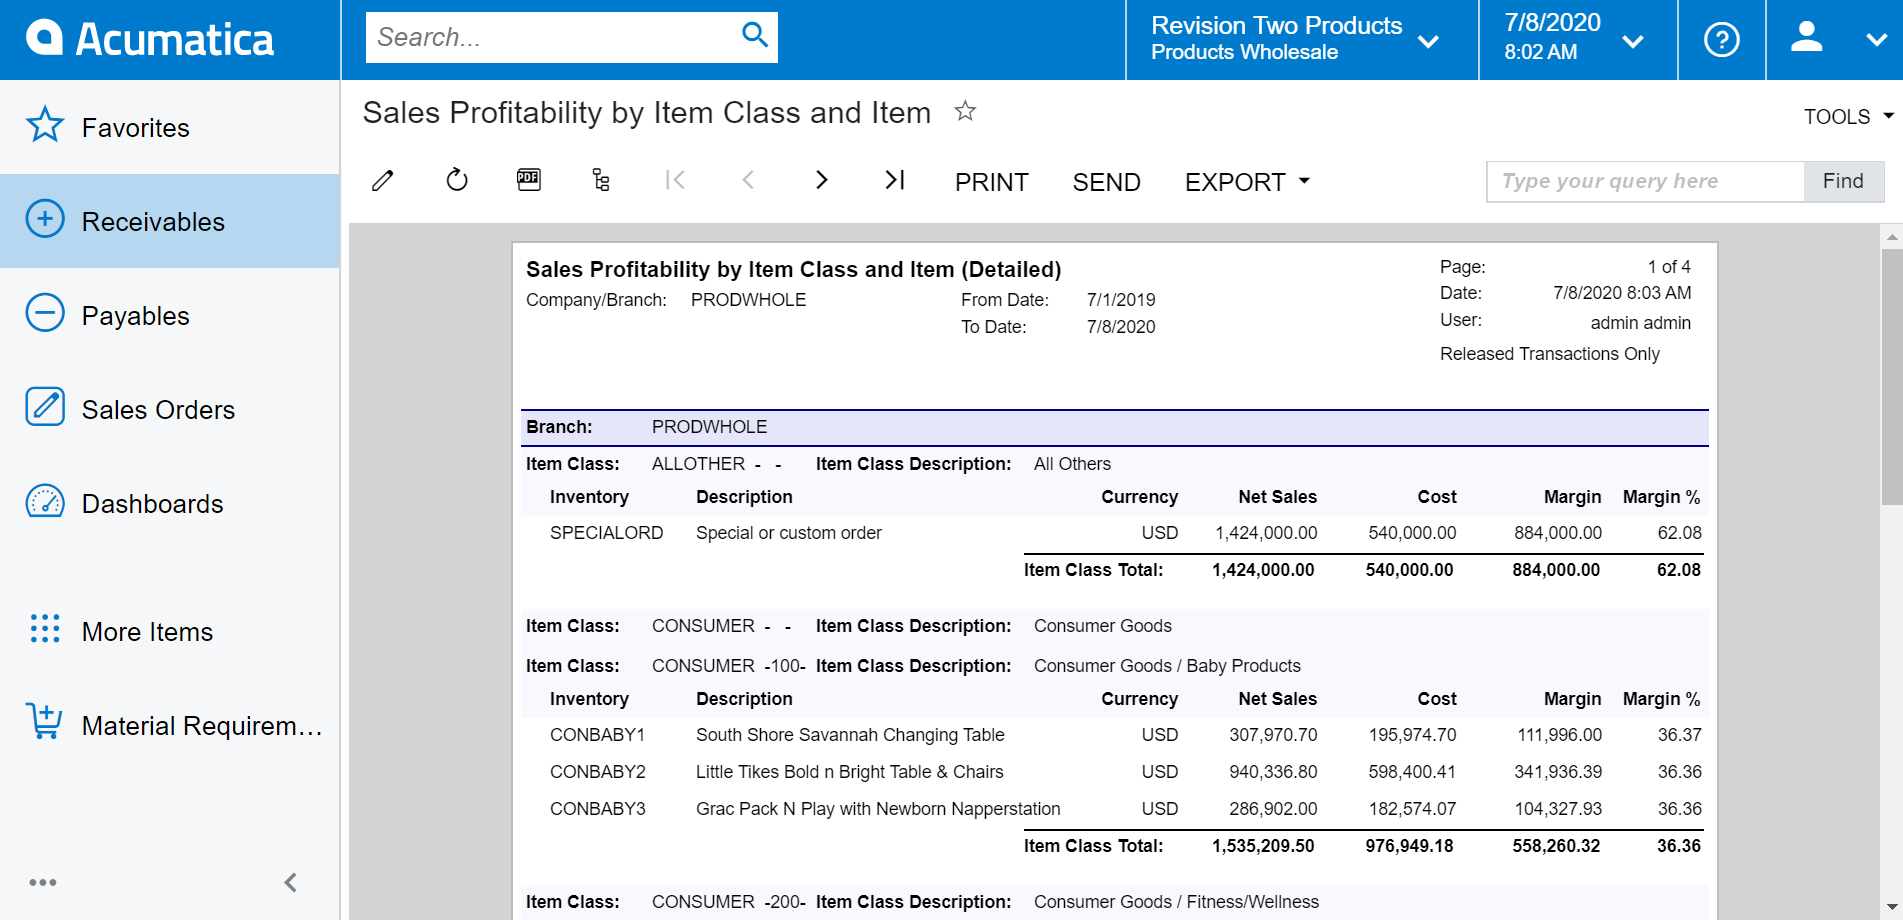Viewport: 1903px width, 920px height.
Task: Click the Sales Orders pencil icon
Action: click(45, 407)
